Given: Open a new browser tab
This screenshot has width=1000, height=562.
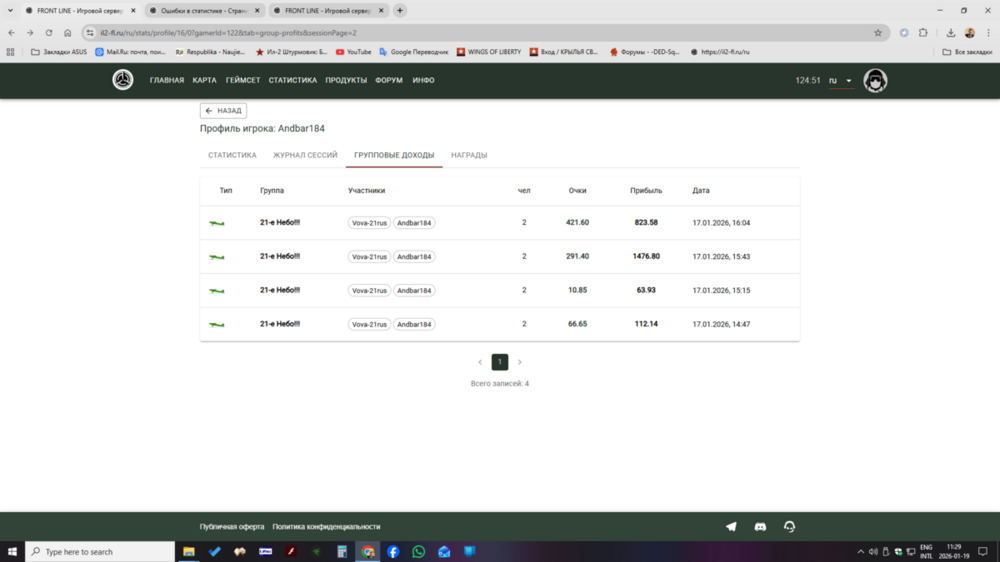Looking at the screenshot, I should coord(400,10).
